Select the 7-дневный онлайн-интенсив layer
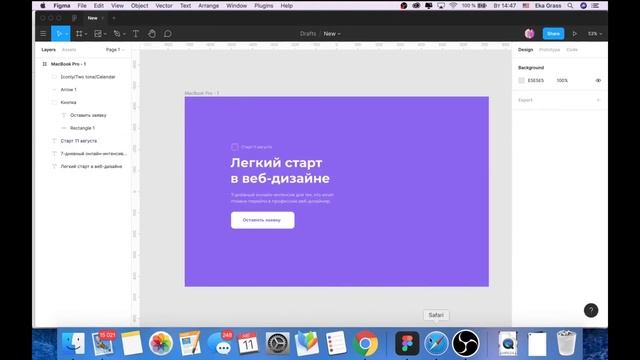Screen dimensions: 640x360 pos(93,154)
